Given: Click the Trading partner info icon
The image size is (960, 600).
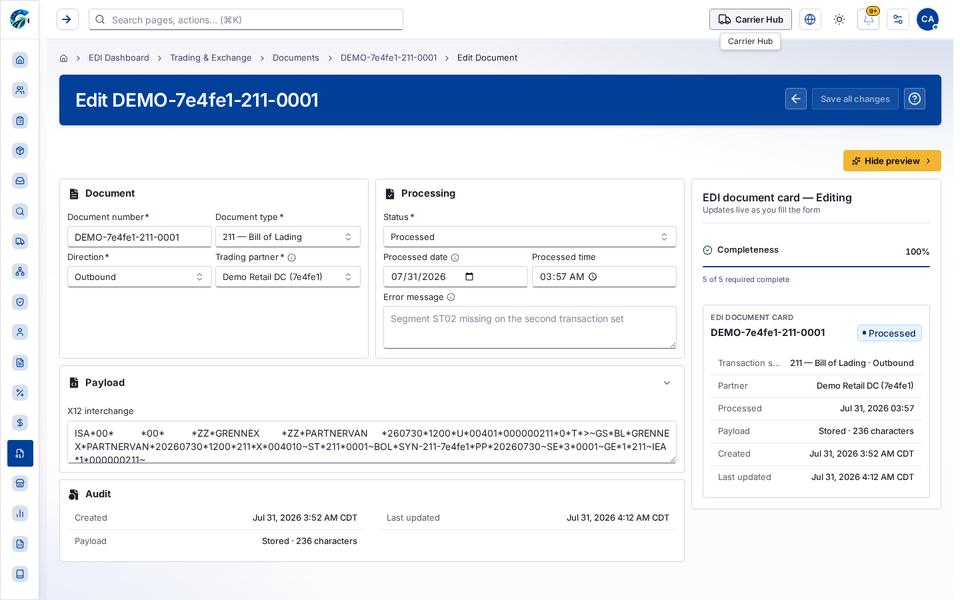Looking at the screenshot, I should coord(292,258).
